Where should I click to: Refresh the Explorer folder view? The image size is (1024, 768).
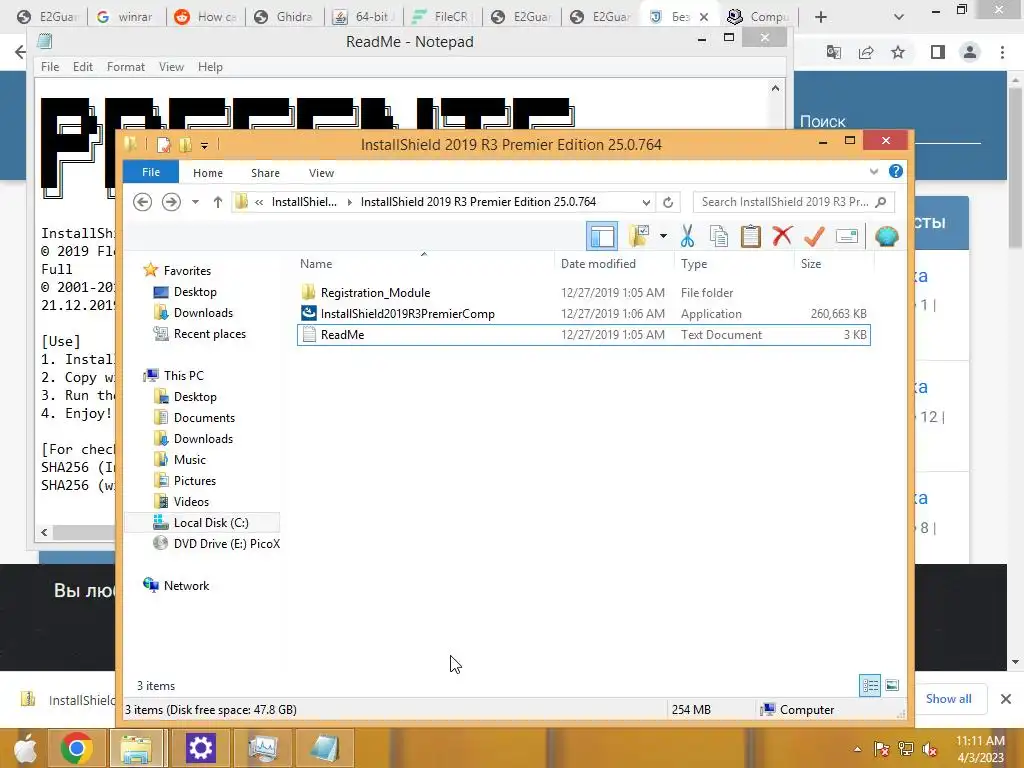tap(668, 202)
